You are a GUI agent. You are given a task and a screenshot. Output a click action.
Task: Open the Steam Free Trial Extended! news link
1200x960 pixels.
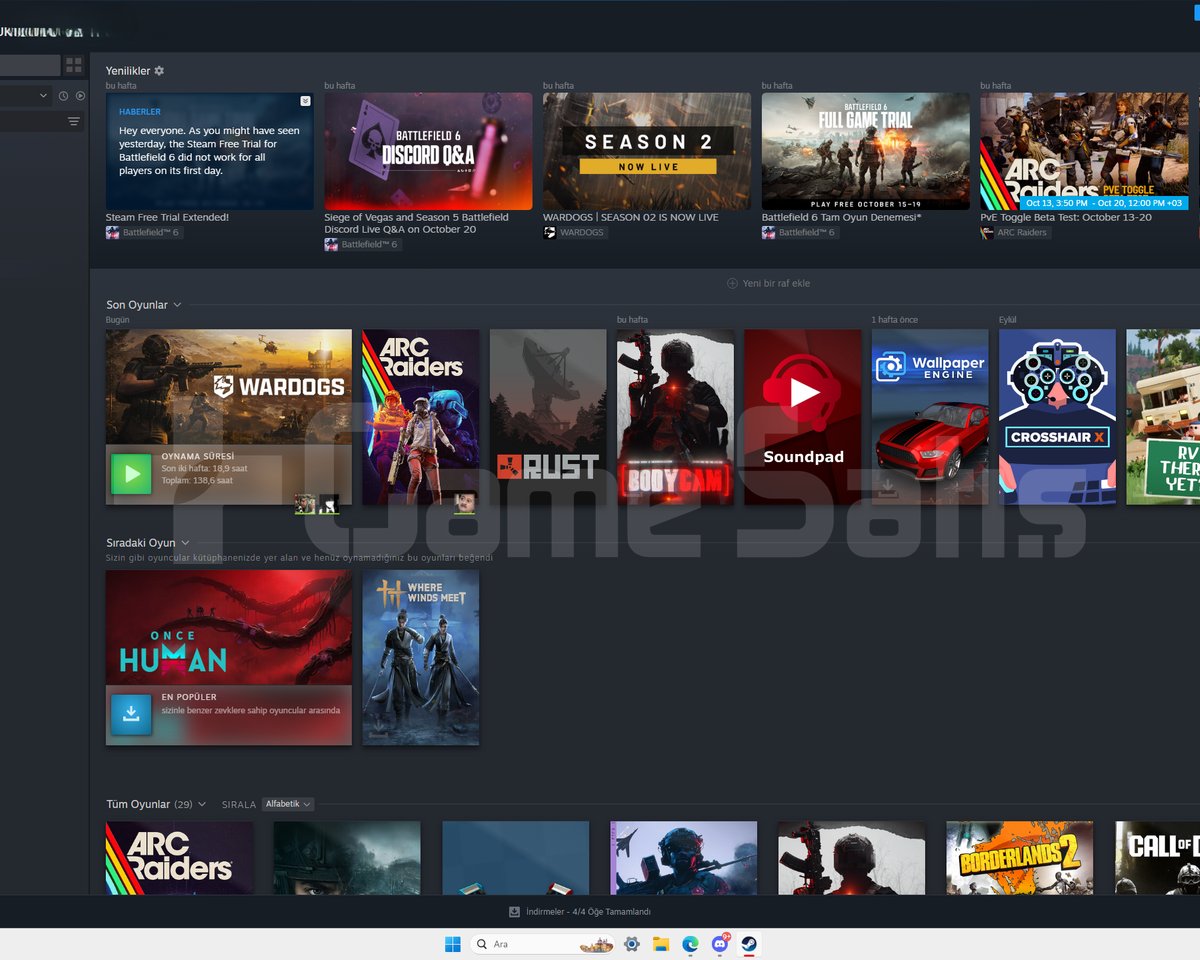coord(167,217)
